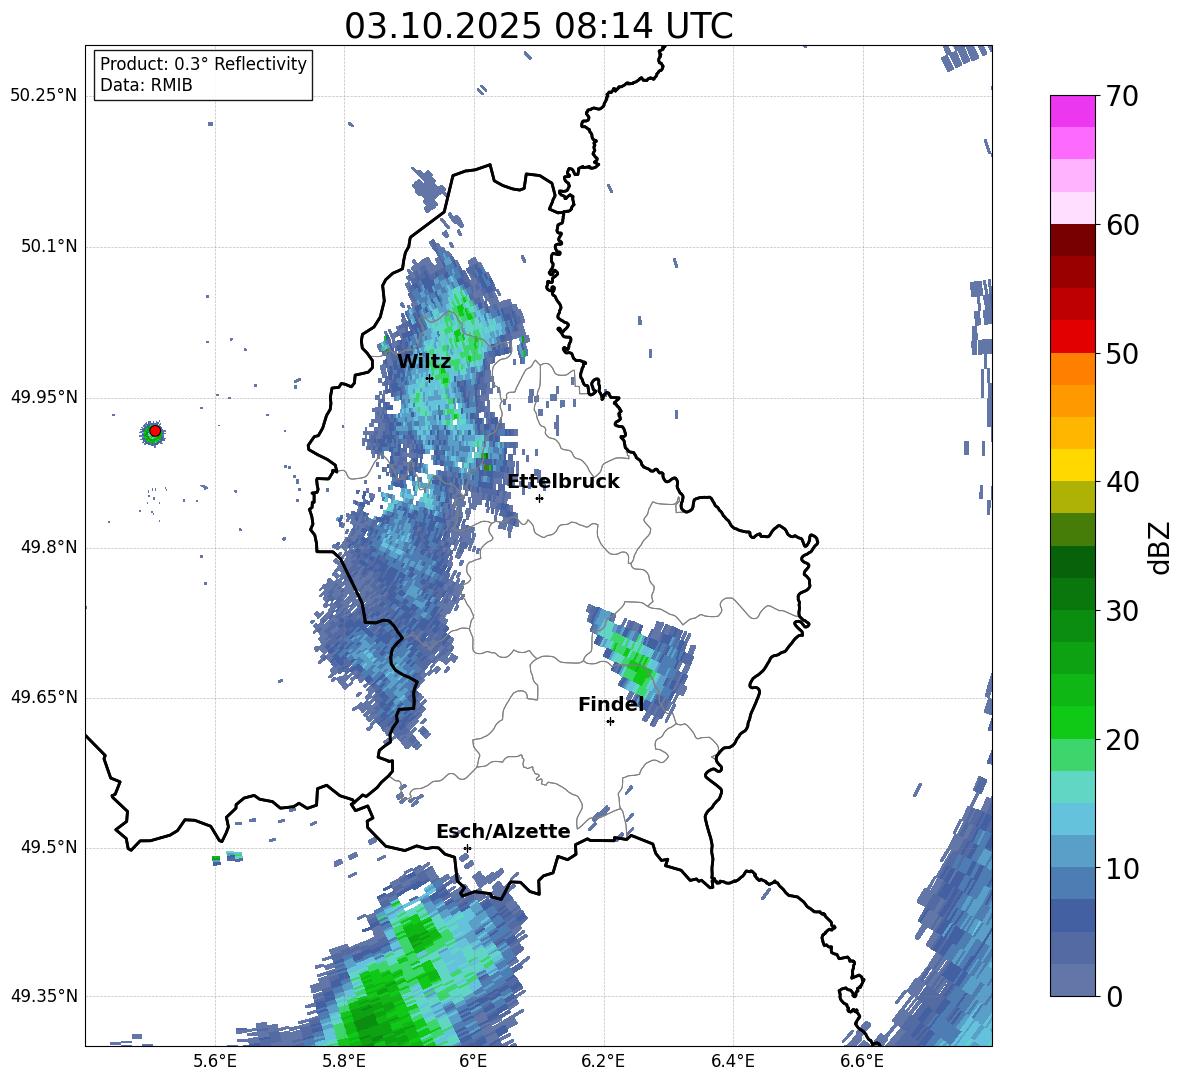Click the 50.1°N latitude label
Image resolution: width=1184 pixels, height=1081 pixels.
(49, 247)
